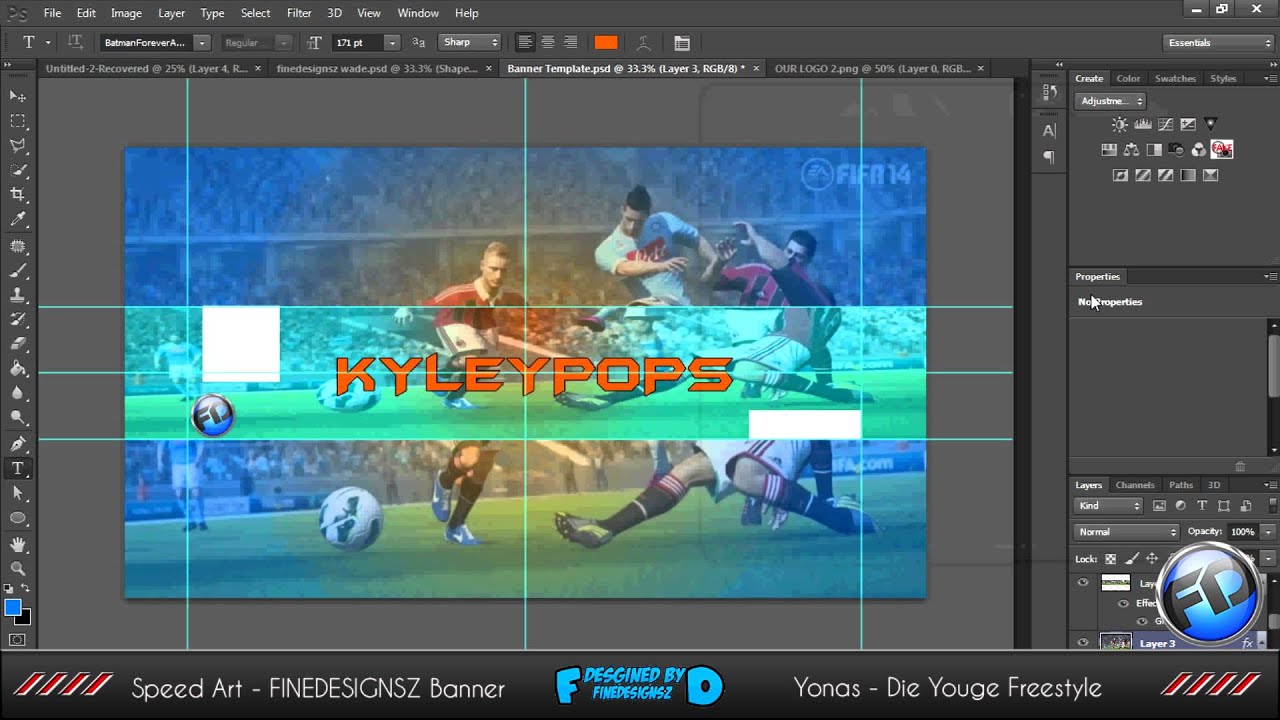Lock transparent pixels
Viewport: 1280px width, 720px height.
pyautogui.click(x=1110, y=559)
